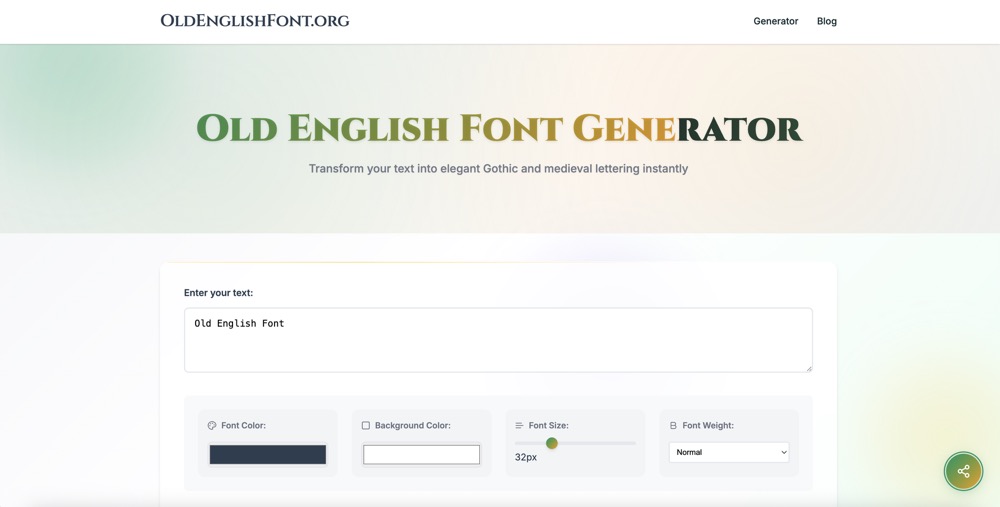The image size is (1000, 507).
Task: Click the floating share icon button
Action: coord(963,471)
